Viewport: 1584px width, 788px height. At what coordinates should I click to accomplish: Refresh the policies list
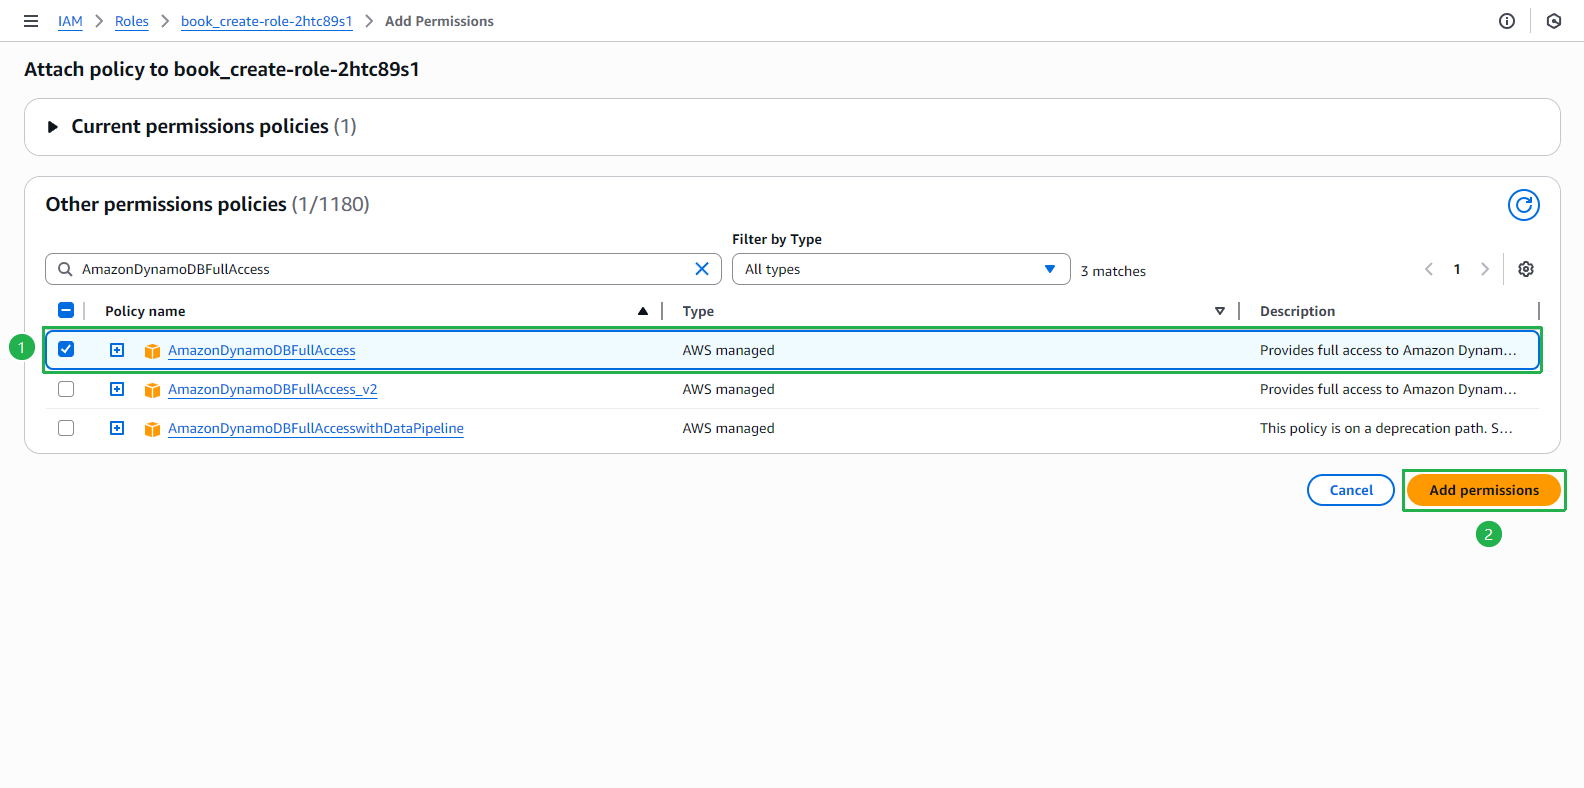pyautogui.click(x=1524, y=205)
